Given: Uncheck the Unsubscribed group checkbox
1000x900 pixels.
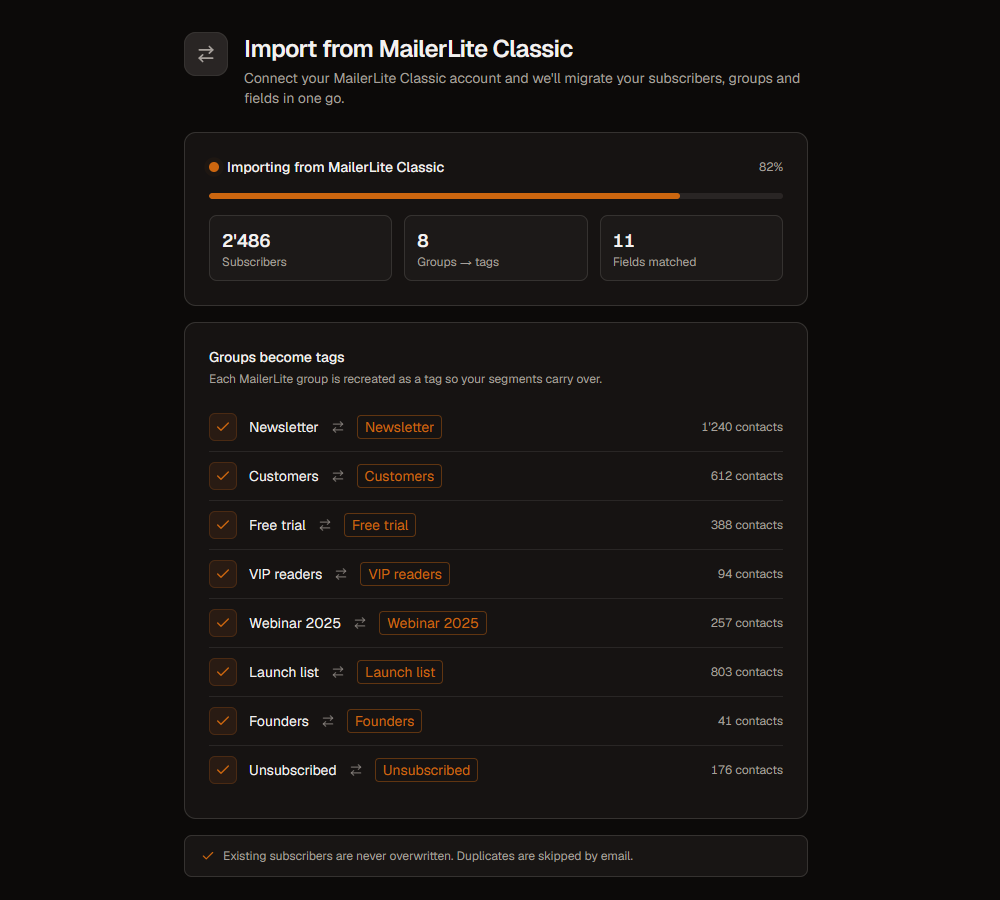Looking at the screenshot, I should tap(223, 770).
